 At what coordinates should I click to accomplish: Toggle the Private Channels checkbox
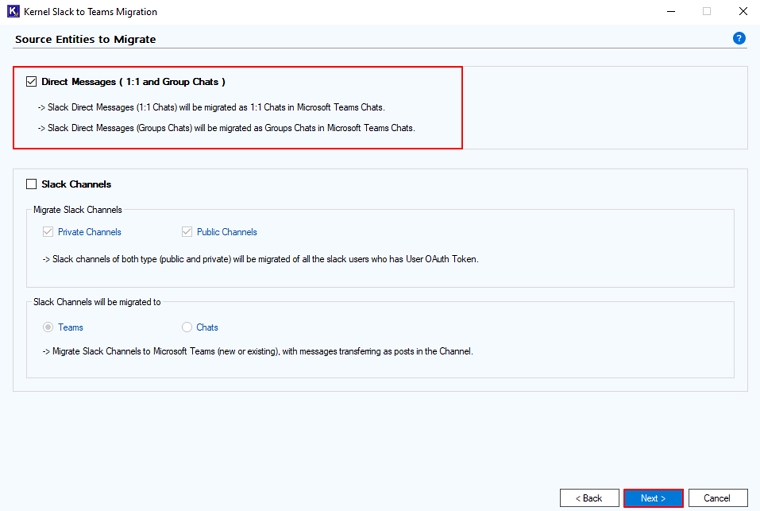coord(48,232)
